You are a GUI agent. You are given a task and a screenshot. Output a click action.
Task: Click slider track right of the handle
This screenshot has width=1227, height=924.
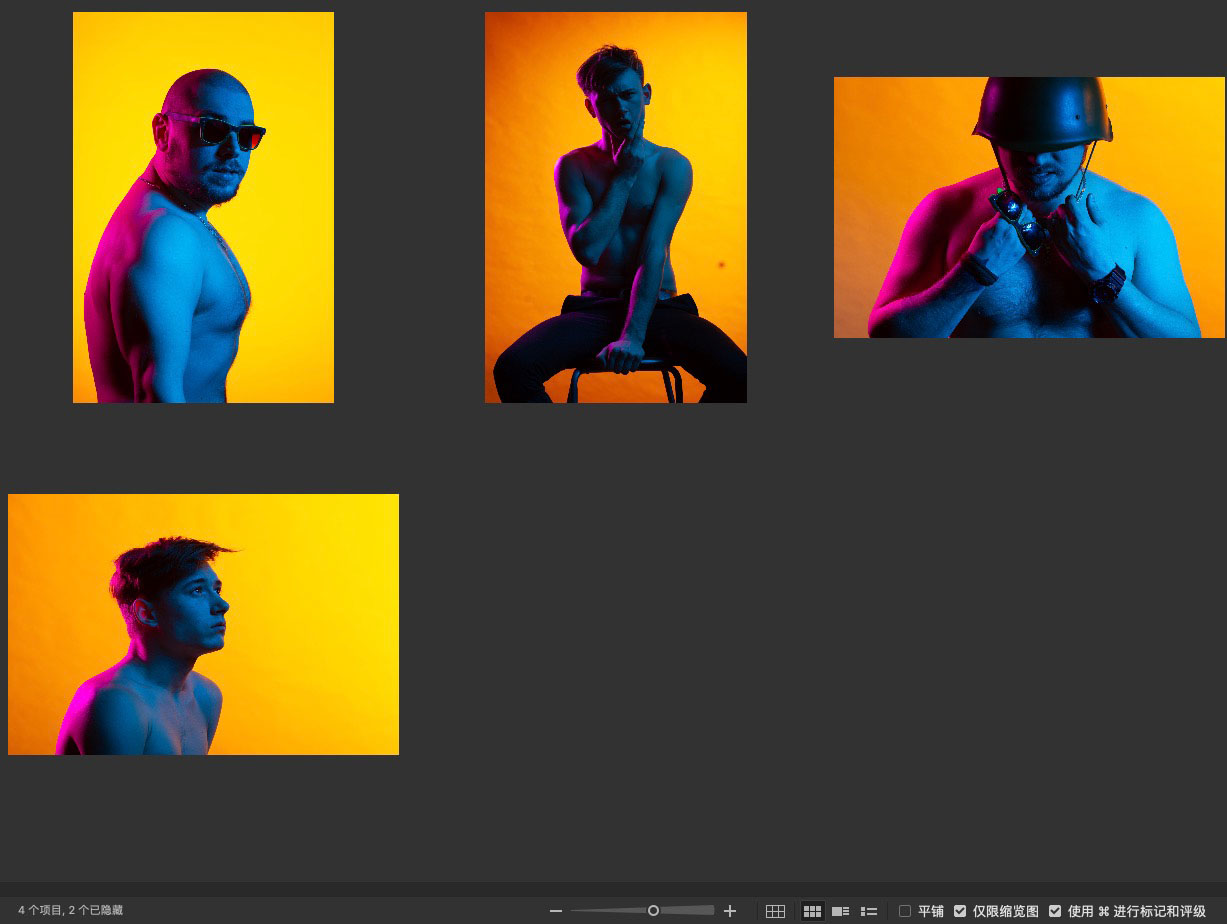(x=690, y=911)
